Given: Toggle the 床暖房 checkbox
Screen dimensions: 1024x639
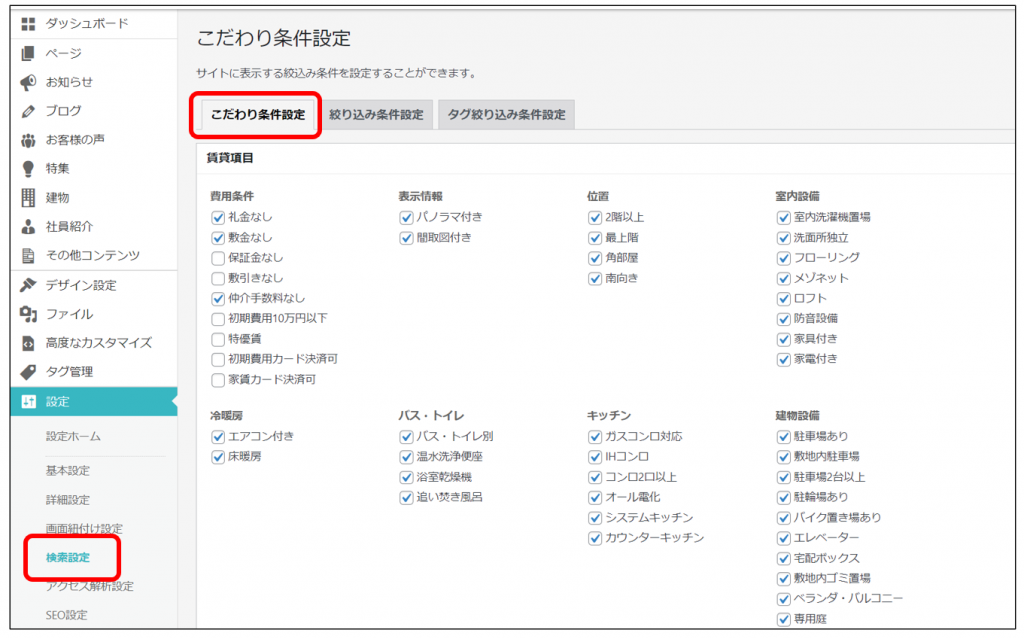Looking at the screenshot, I should point(218,456).
